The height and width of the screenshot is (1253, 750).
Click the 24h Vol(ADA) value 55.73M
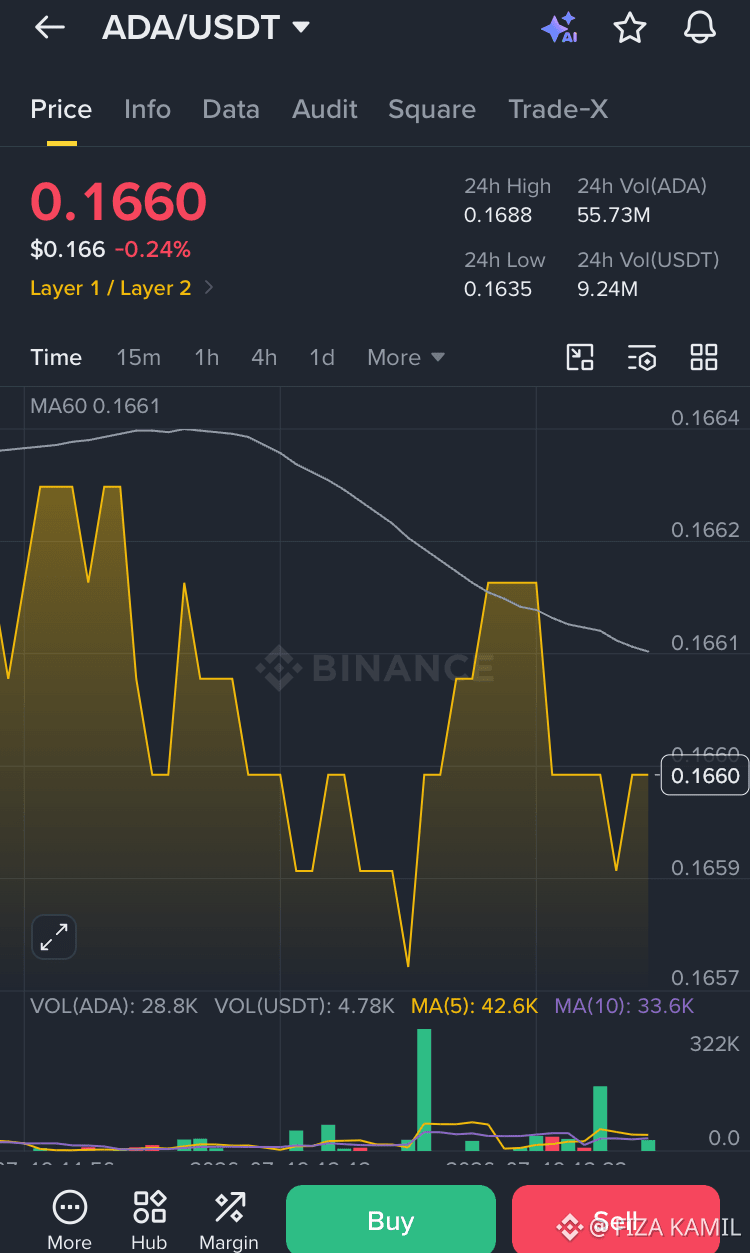[x=613, y=215]
